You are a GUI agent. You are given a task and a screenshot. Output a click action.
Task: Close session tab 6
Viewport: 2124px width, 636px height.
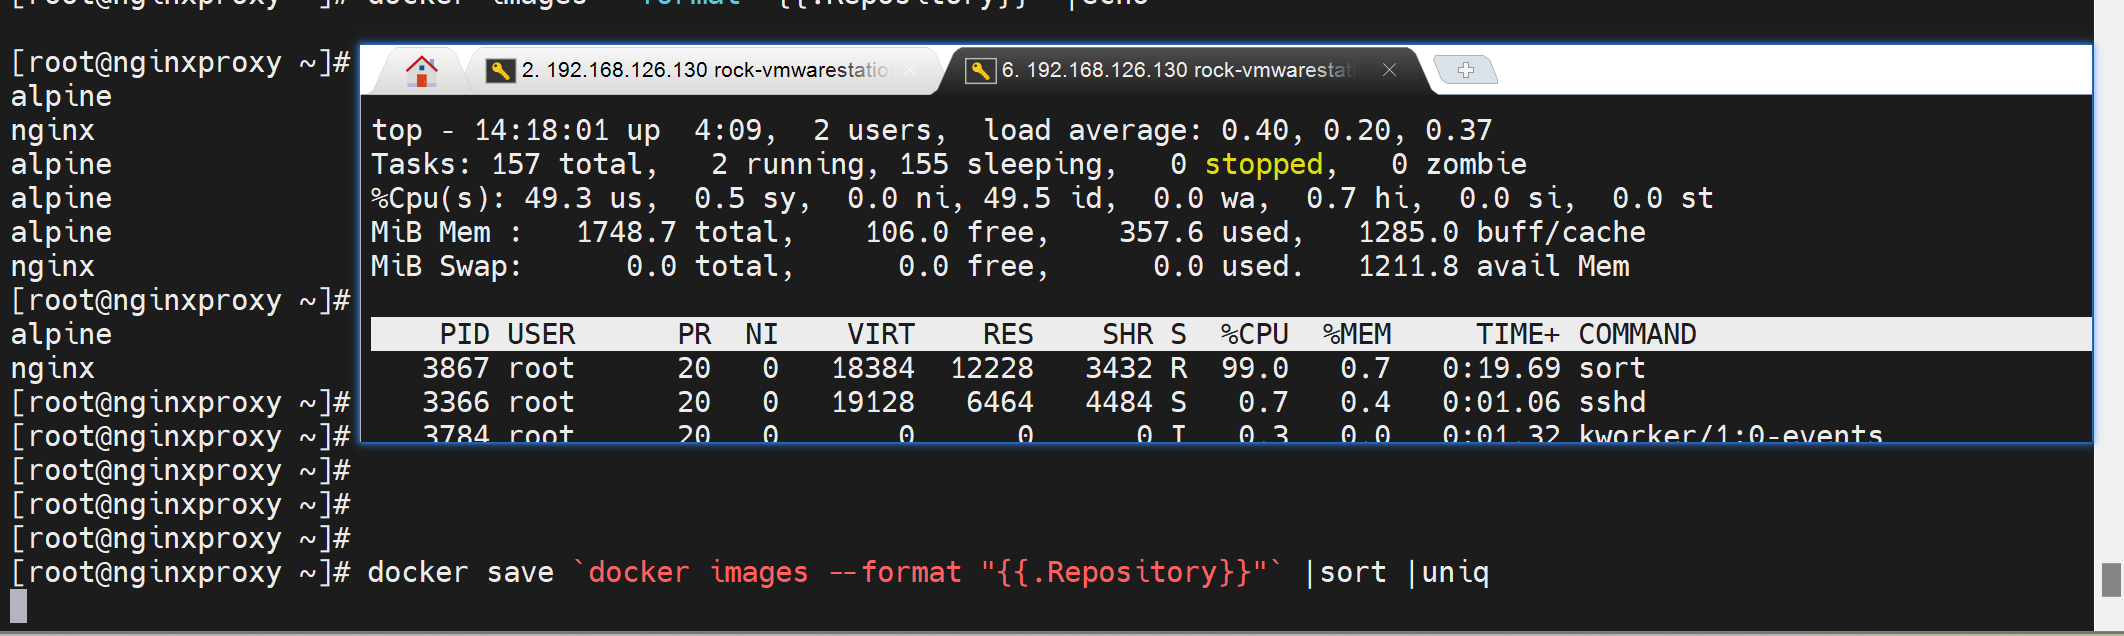coord(1389,70)
